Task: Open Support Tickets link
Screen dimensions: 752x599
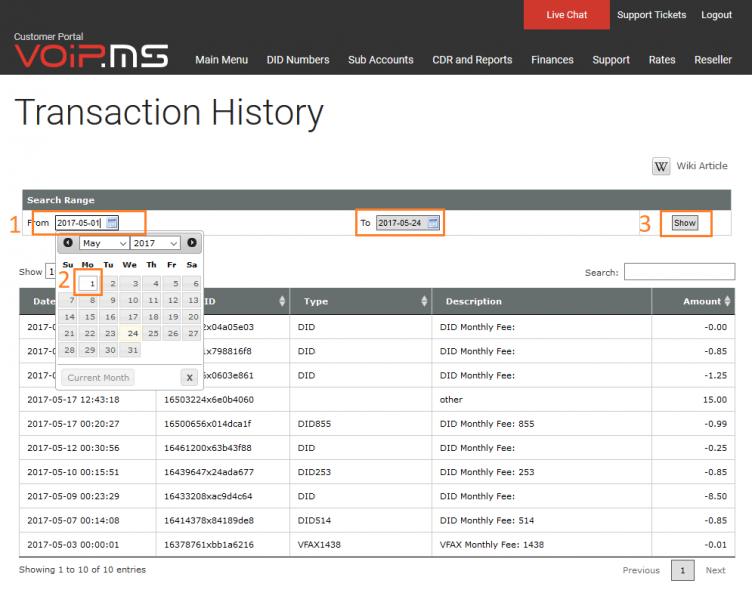Action: pyautogui.click(x=651, y=15)
